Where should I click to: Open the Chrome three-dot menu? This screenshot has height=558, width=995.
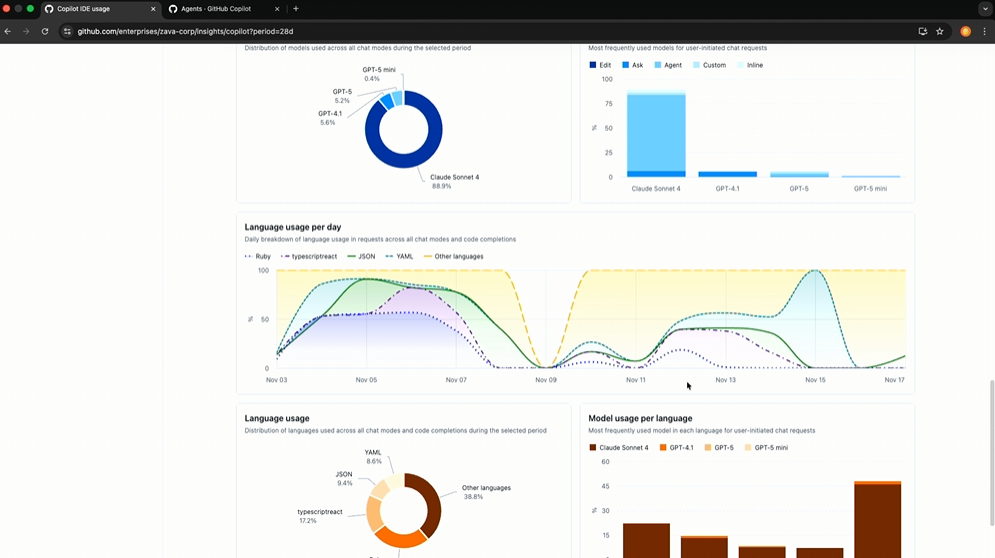(984, 31)
